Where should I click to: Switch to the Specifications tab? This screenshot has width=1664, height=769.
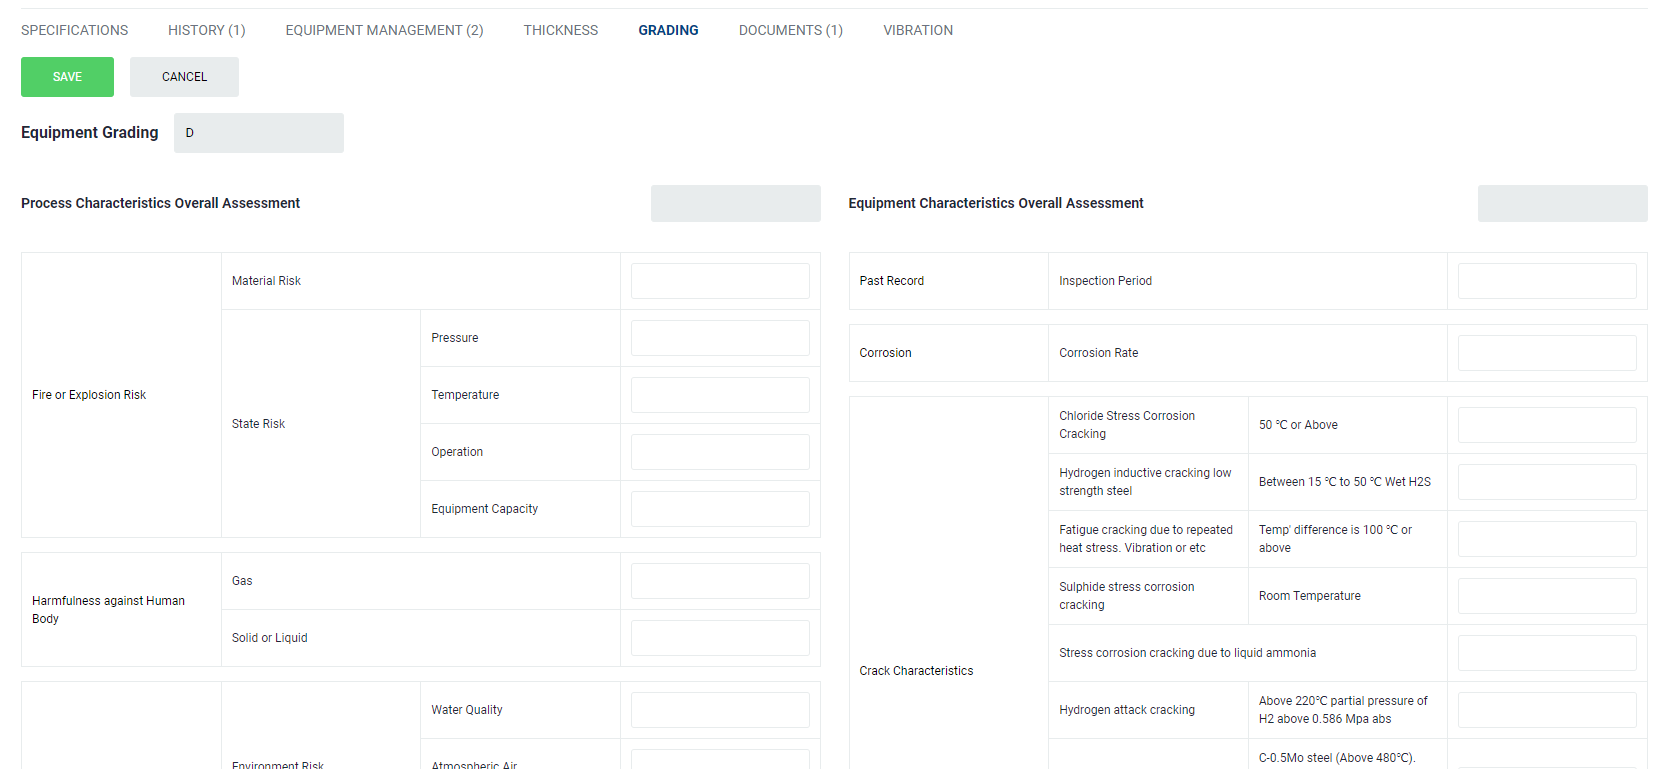pyautogui.click(x=74, y=30)
